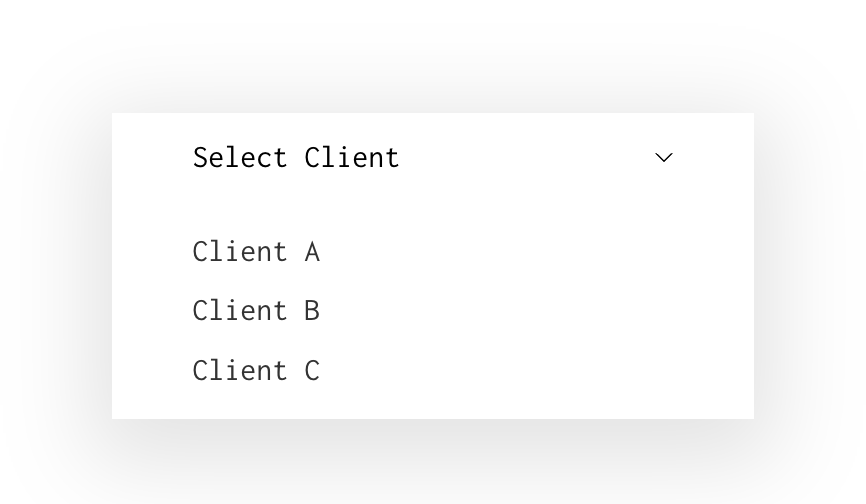Image resolution: width=866 pixels, height=504 pixels.
Task: Select the Client C option
Action: point(256,371)
